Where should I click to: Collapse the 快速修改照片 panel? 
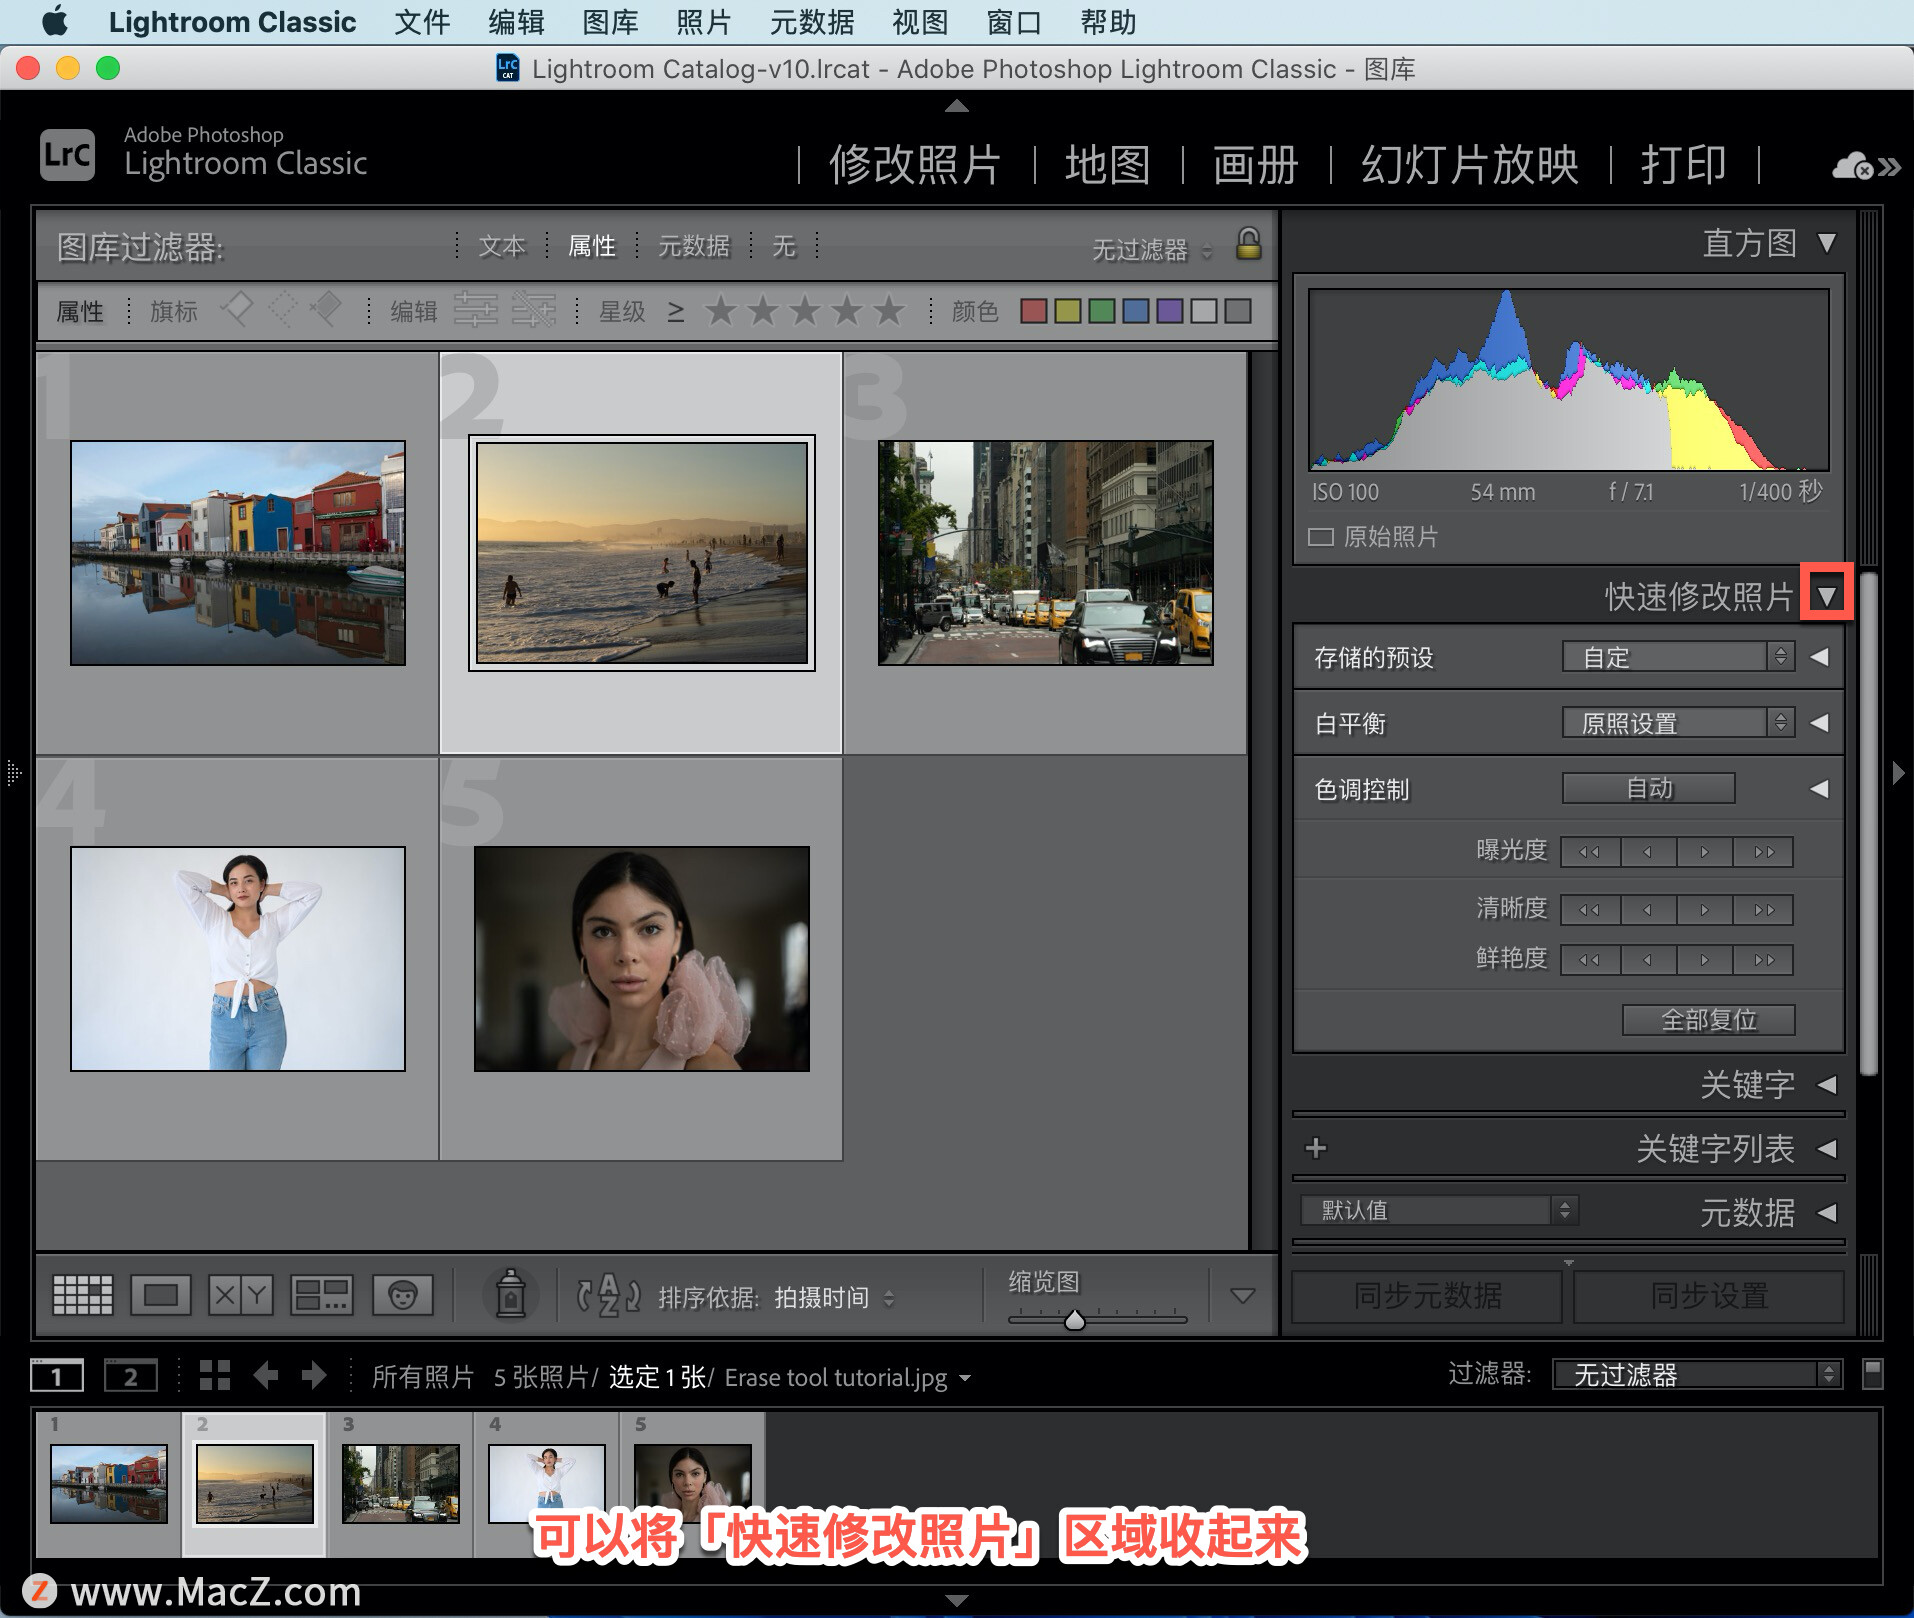coord(1827,596)
